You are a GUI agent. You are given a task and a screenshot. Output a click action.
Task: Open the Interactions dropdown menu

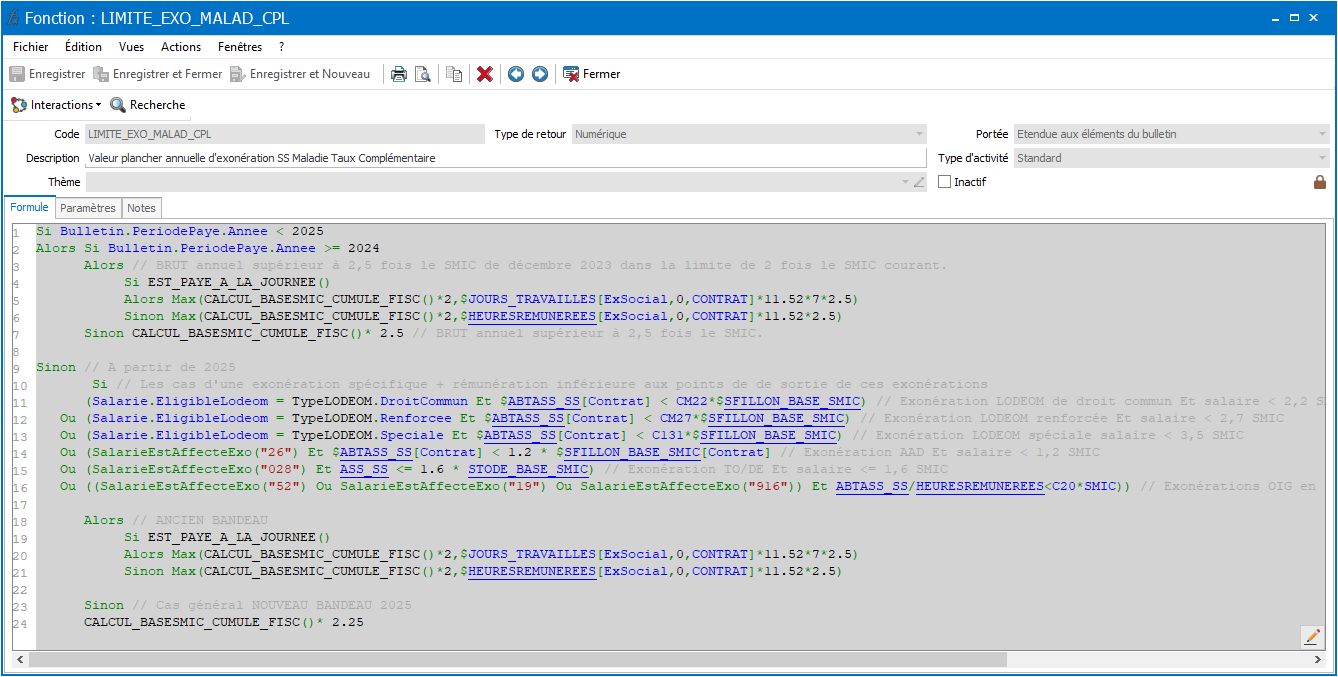56,105
